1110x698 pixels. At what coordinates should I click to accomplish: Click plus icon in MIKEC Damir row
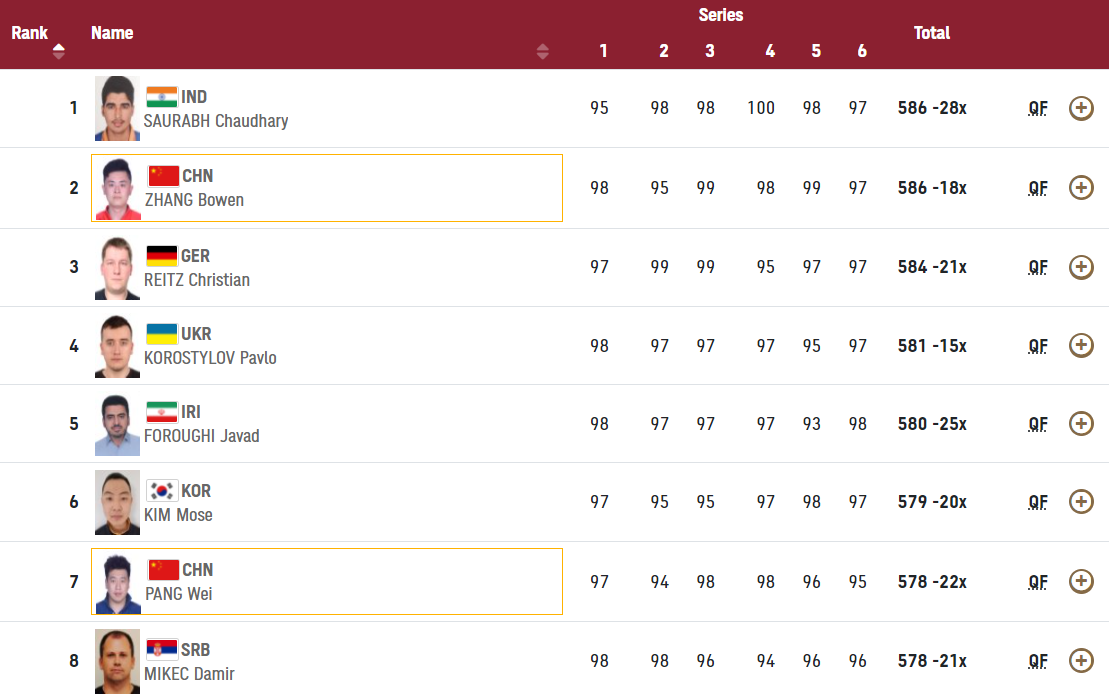point(1081,660)
